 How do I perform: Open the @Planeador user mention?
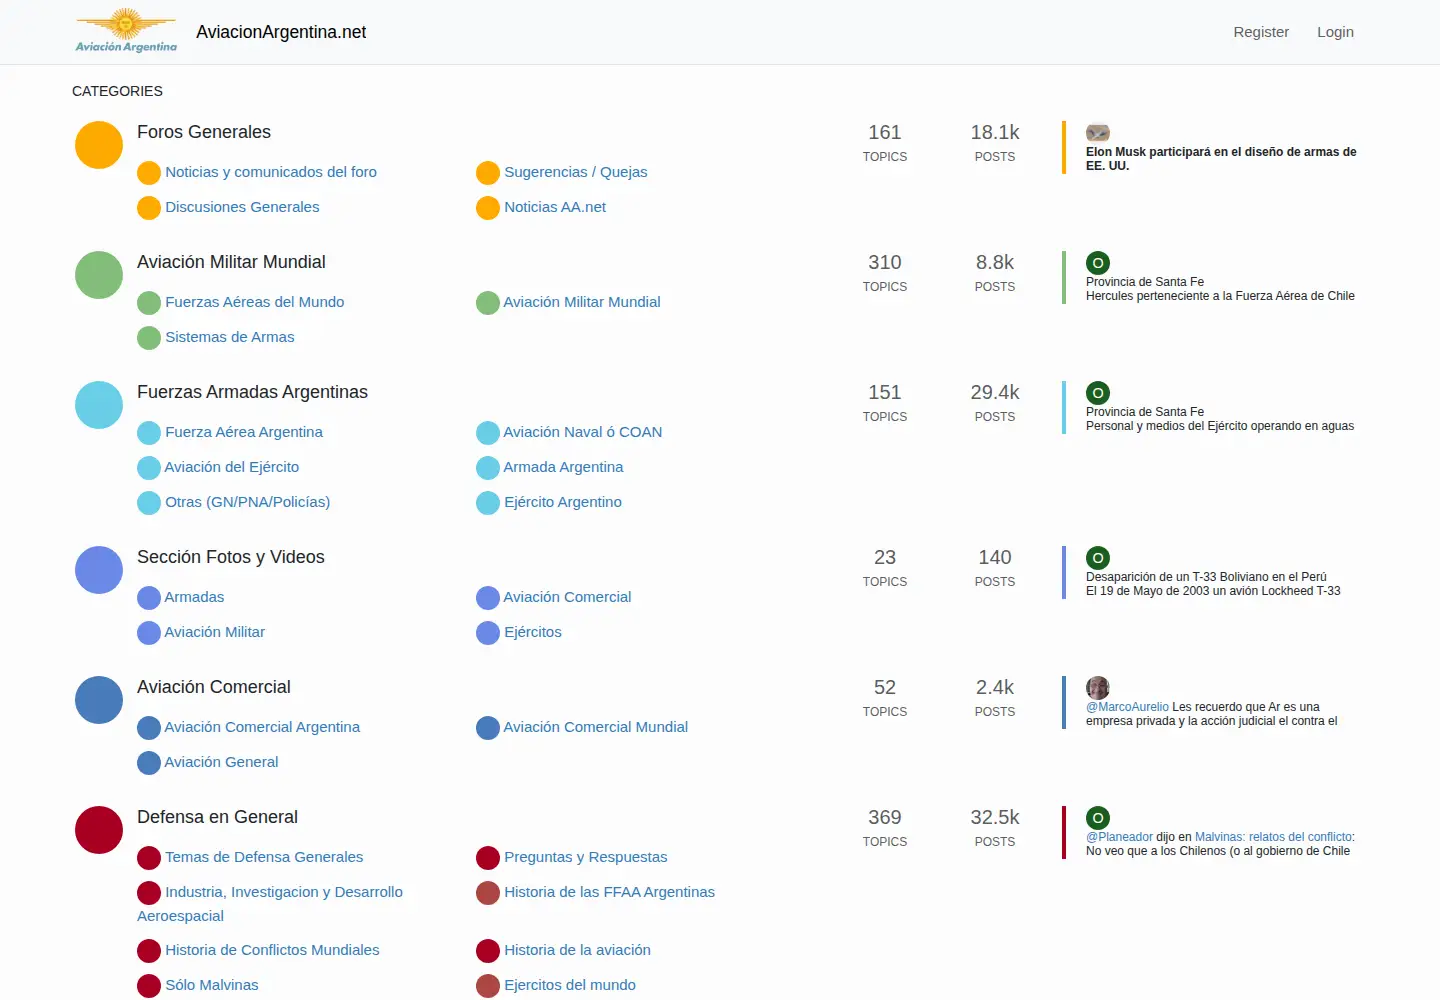(x=1119, y=837)
